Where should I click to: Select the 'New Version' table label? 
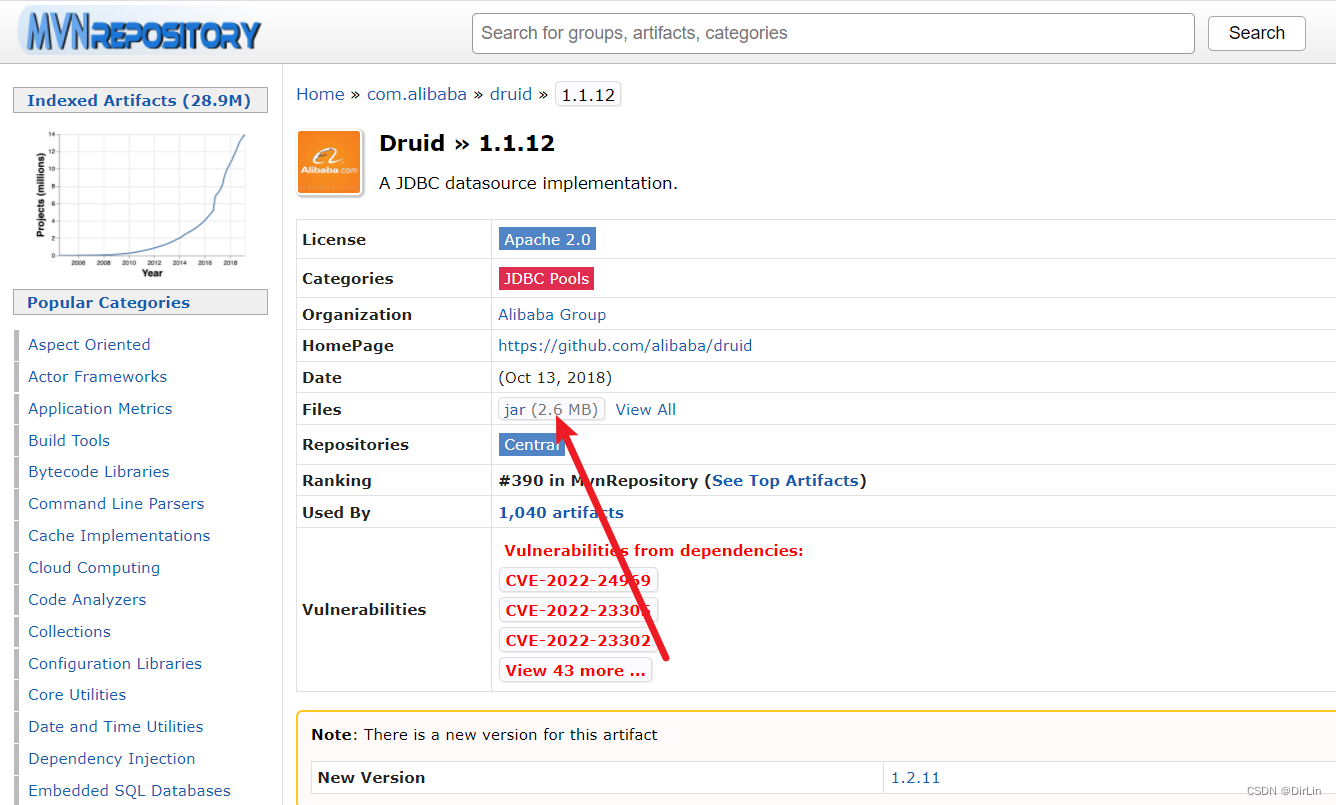[x=371, y=777]
